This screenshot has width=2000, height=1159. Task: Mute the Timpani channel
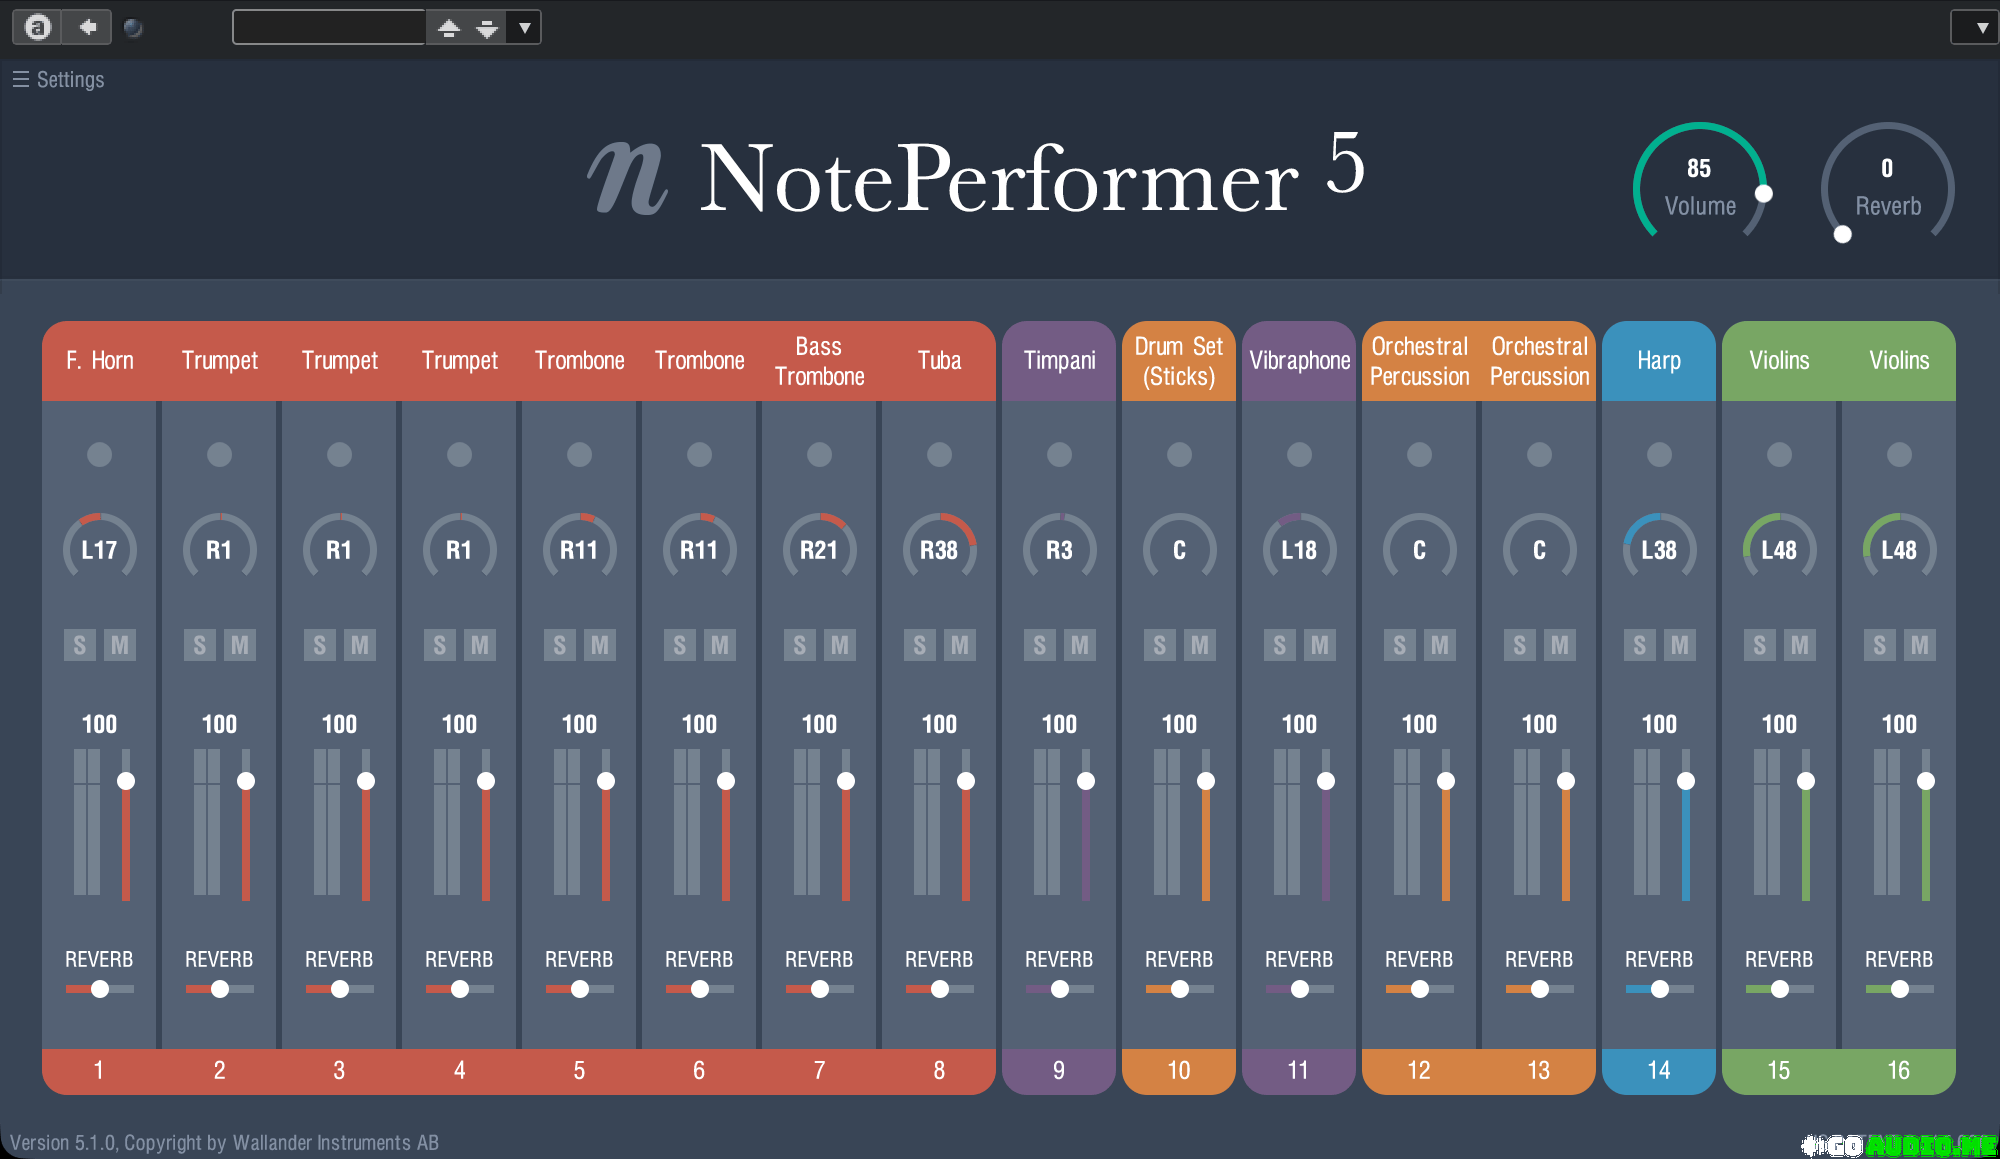tap(1080, 645)
